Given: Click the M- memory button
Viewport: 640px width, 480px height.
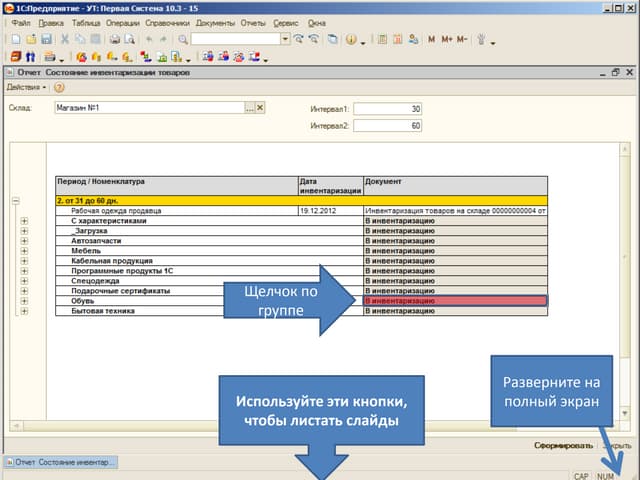Looking at the screenshot, I should coord(462,39).
